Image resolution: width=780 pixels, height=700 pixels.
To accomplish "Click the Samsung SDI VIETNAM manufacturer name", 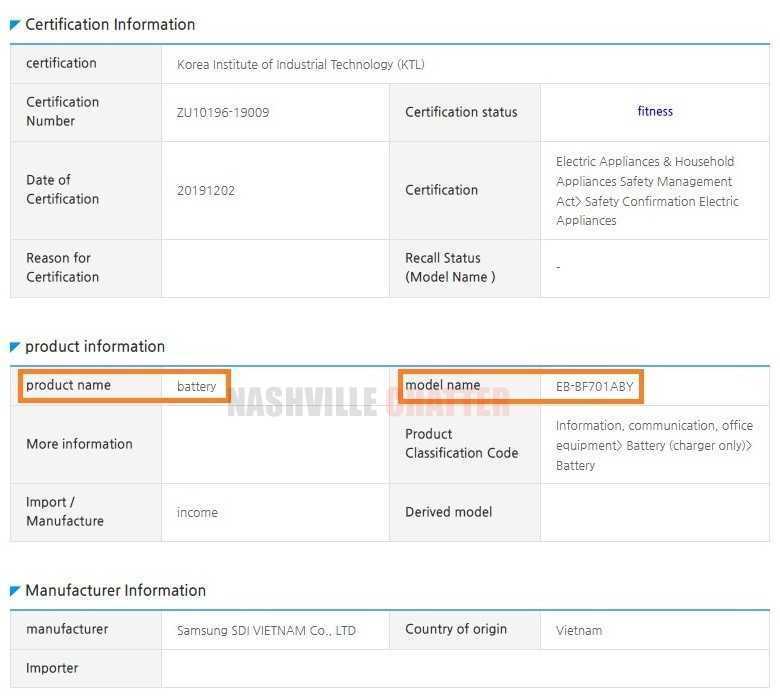I will pyautogui.click(x=266, y=631).
